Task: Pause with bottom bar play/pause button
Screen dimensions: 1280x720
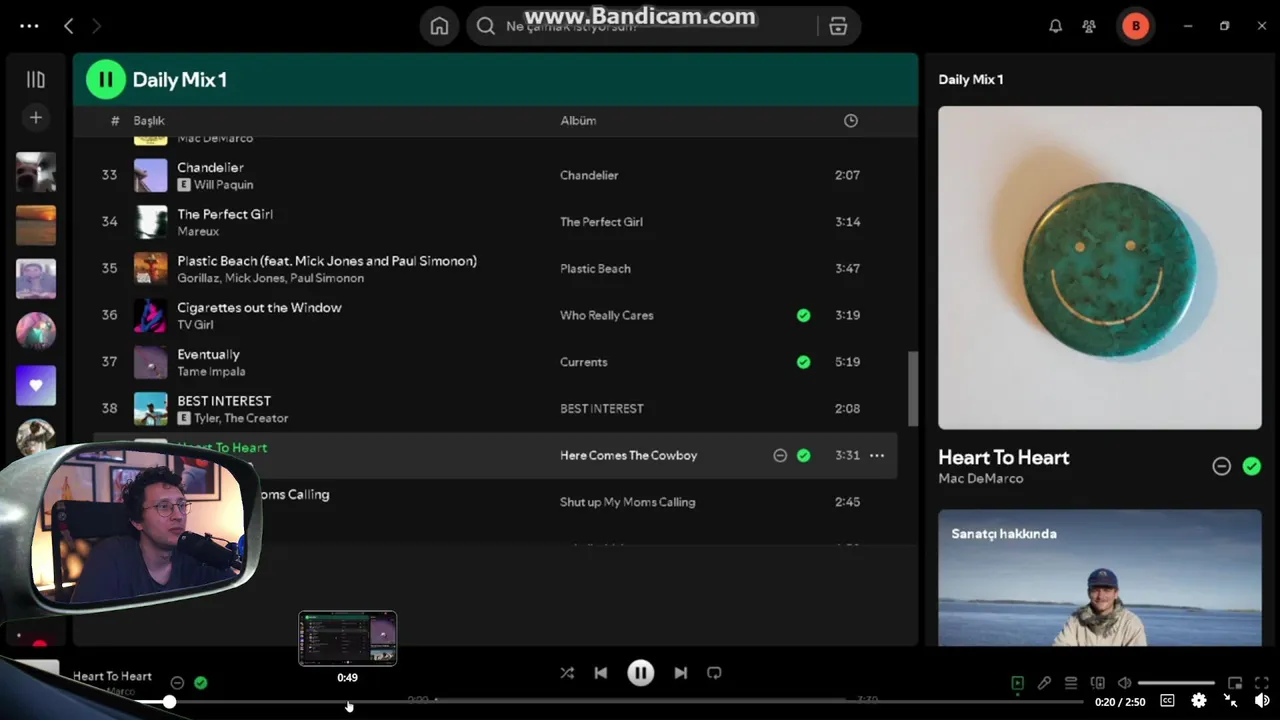Action: tap(641, 673)
